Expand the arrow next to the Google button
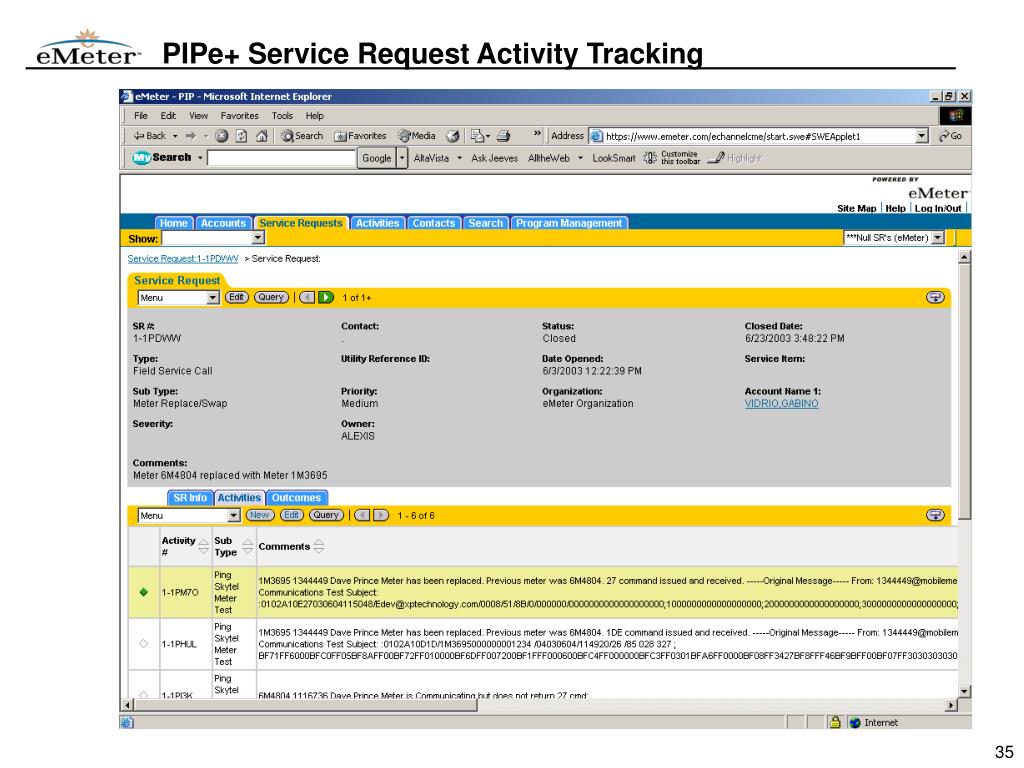Image resolution: width=1024 pixels, height=768 pixels. (x=402, y=157)
